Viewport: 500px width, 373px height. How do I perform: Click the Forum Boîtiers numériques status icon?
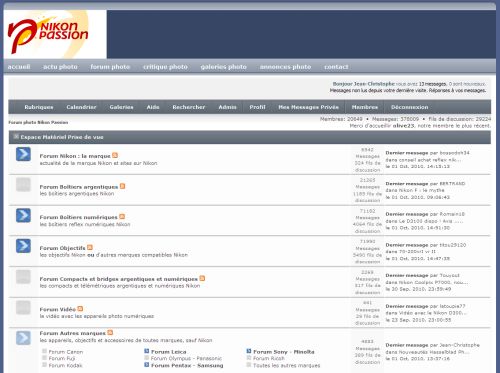23,215
